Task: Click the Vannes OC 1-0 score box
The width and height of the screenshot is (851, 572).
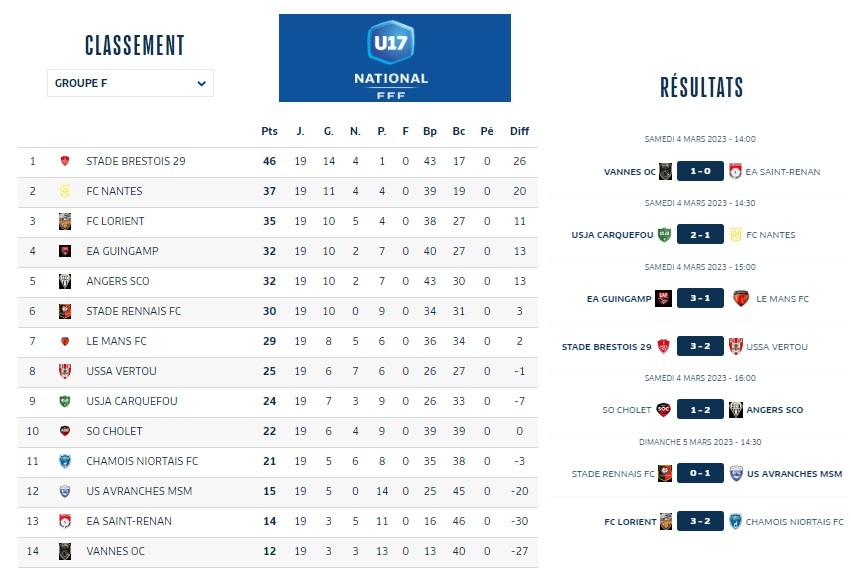Action: [700, 171]
